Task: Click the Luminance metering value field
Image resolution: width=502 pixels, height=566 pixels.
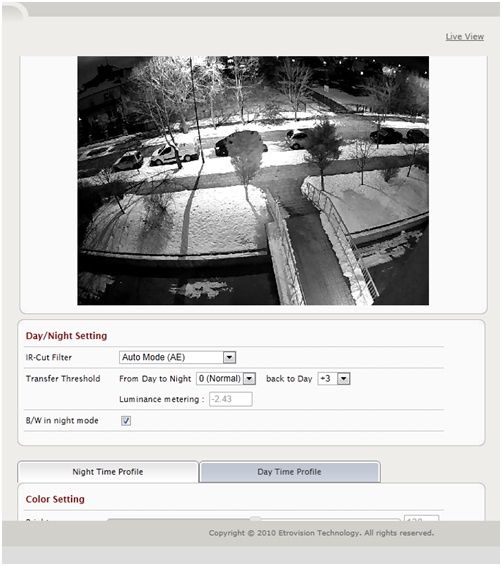Action: (231, 399)
